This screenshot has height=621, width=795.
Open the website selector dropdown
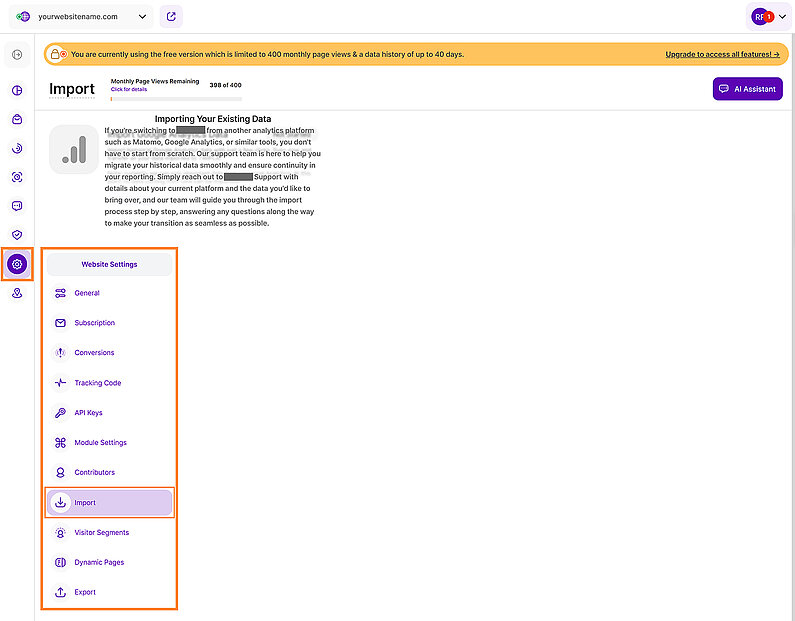[x=81, y=17]
